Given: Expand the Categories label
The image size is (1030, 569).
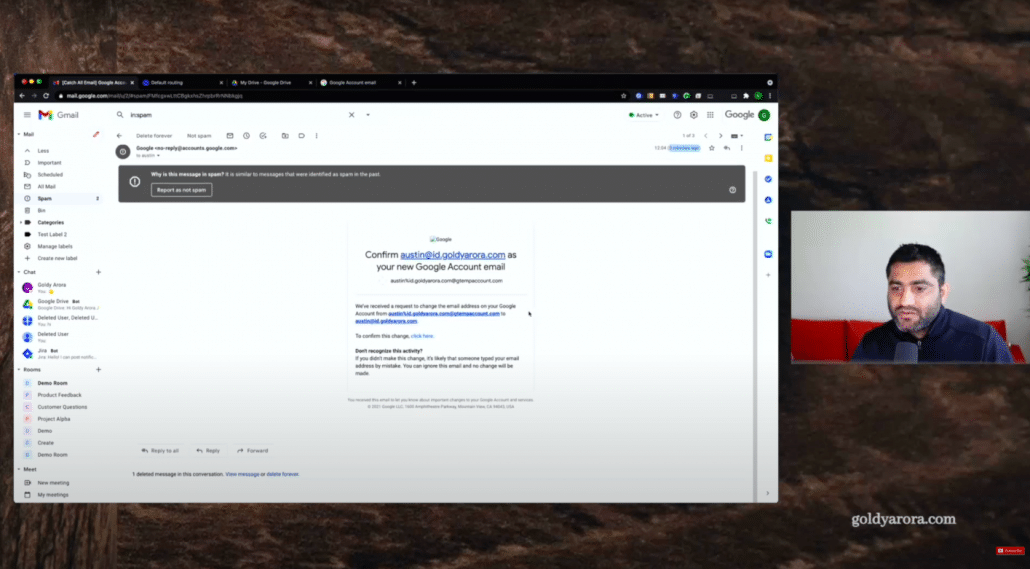Looking at the screenshot, I should [x=20, y=223].
